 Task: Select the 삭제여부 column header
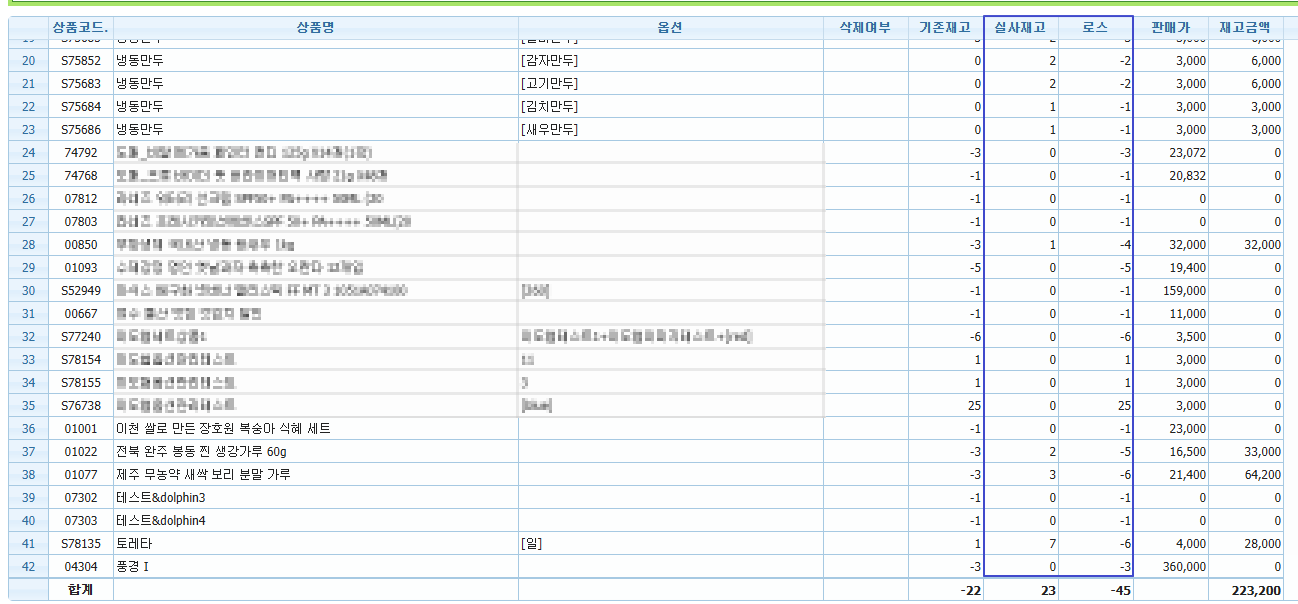click(x=865, y=28)
